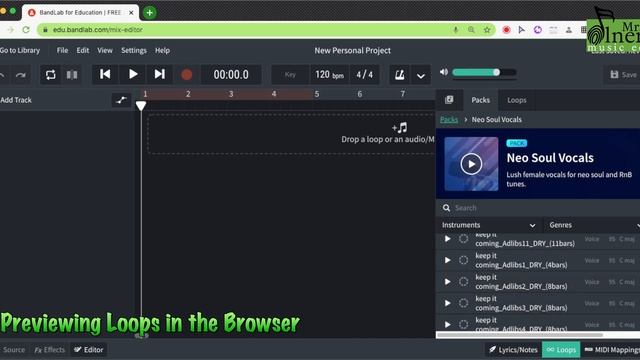Open the File menu
This screenshot has width=640, height=360.
[62, 50]
